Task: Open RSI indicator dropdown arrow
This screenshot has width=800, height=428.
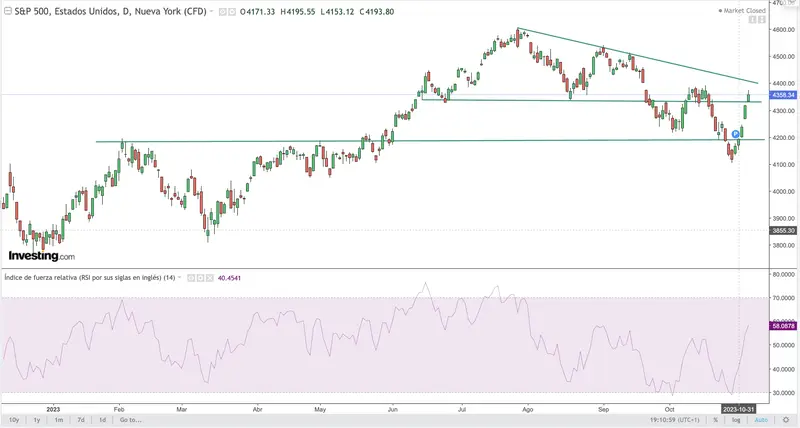Action: click(179, 278)
